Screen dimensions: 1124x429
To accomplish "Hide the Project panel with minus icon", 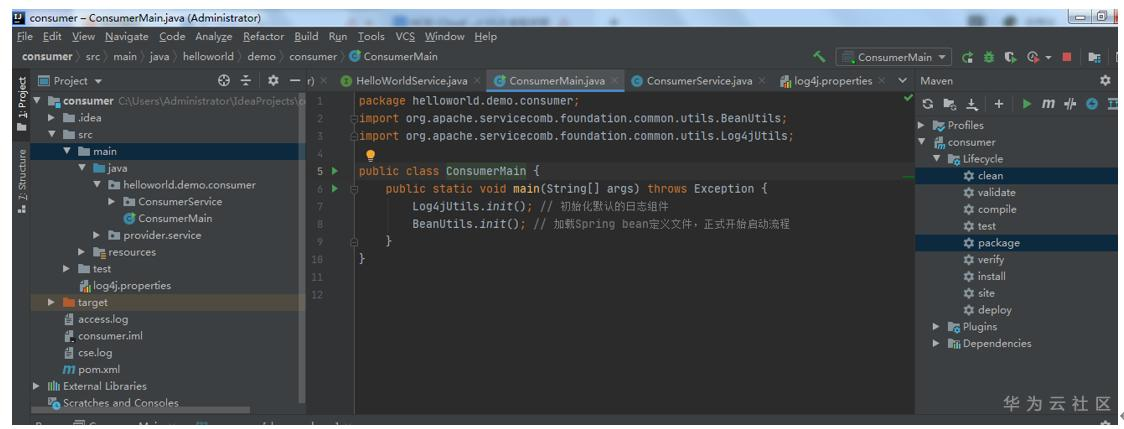I will (295, 81).
